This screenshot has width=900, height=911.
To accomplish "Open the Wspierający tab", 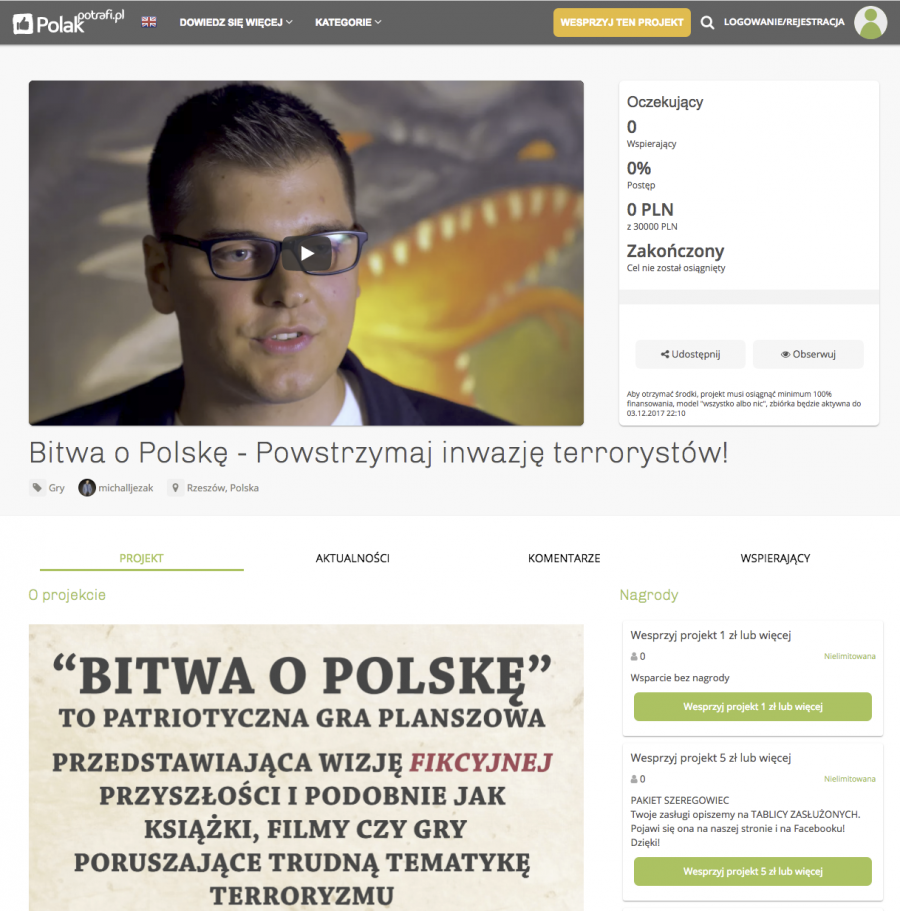I will click(x=775, y=558).
